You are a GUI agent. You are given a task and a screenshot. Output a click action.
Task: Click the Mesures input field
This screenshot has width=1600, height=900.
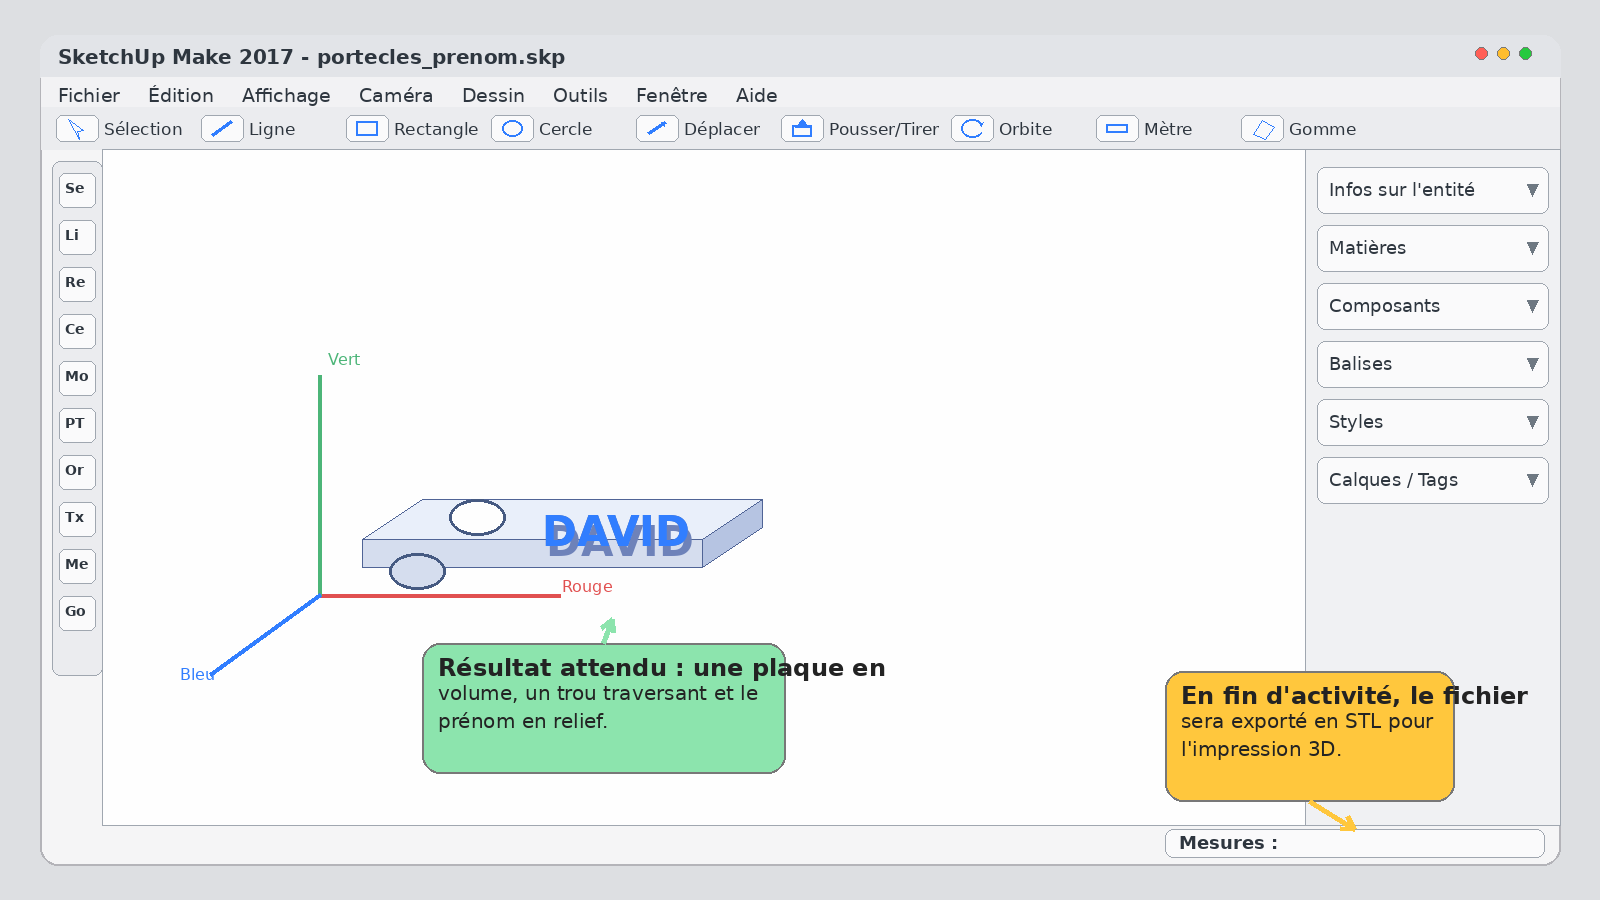pos(1354,843)
